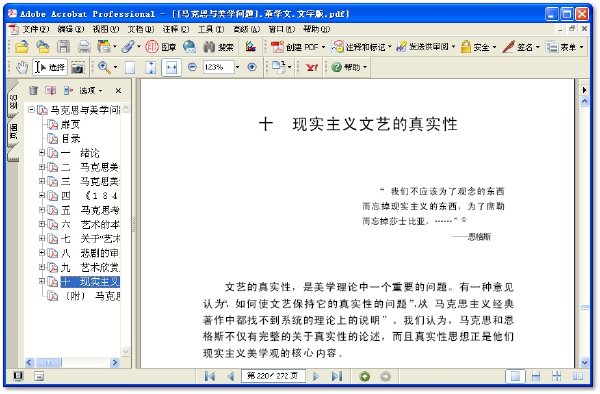Delete bookmark with trash can icon

34,90
